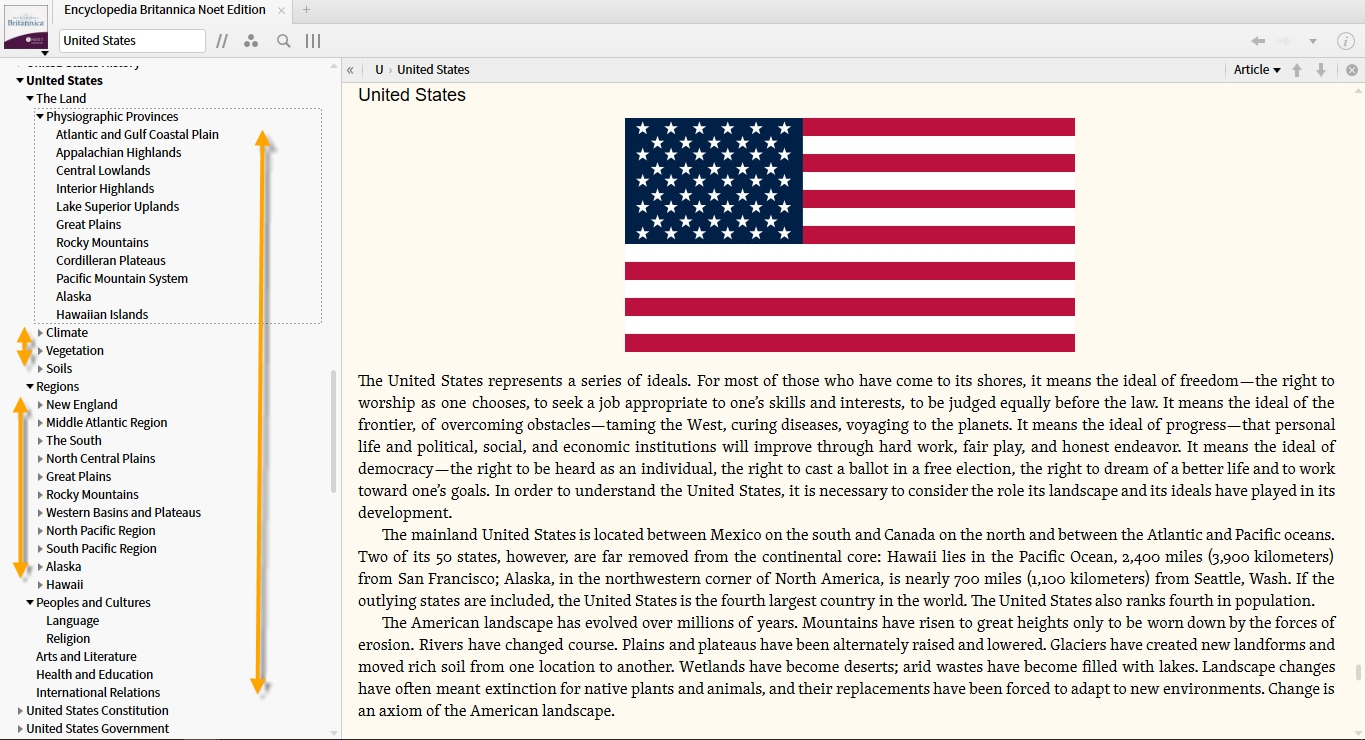Open the visual filters three-dots icon
The width and height of the screenshot is (1365, 740).
click(x=251, y=41)
